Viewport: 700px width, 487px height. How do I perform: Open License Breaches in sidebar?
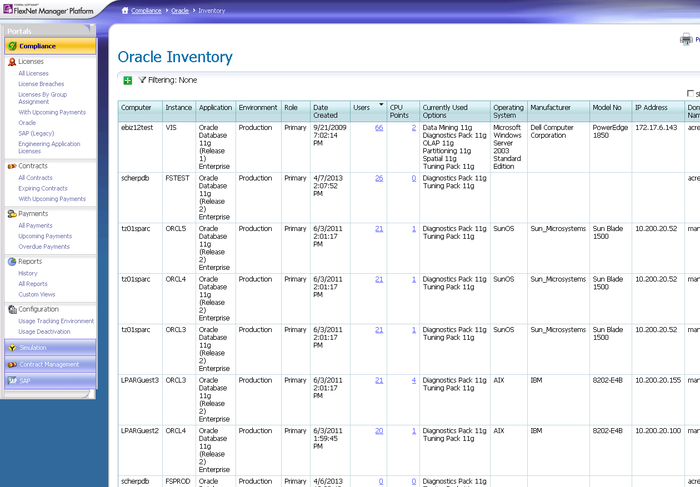[40, 84]
